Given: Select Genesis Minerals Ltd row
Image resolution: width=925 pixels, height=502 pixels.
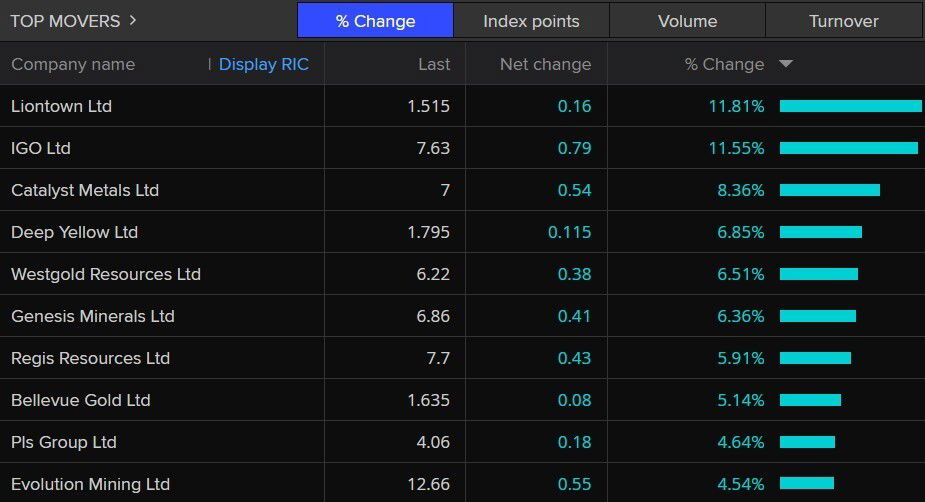Looking at the screenshot, I should (93, 316).
